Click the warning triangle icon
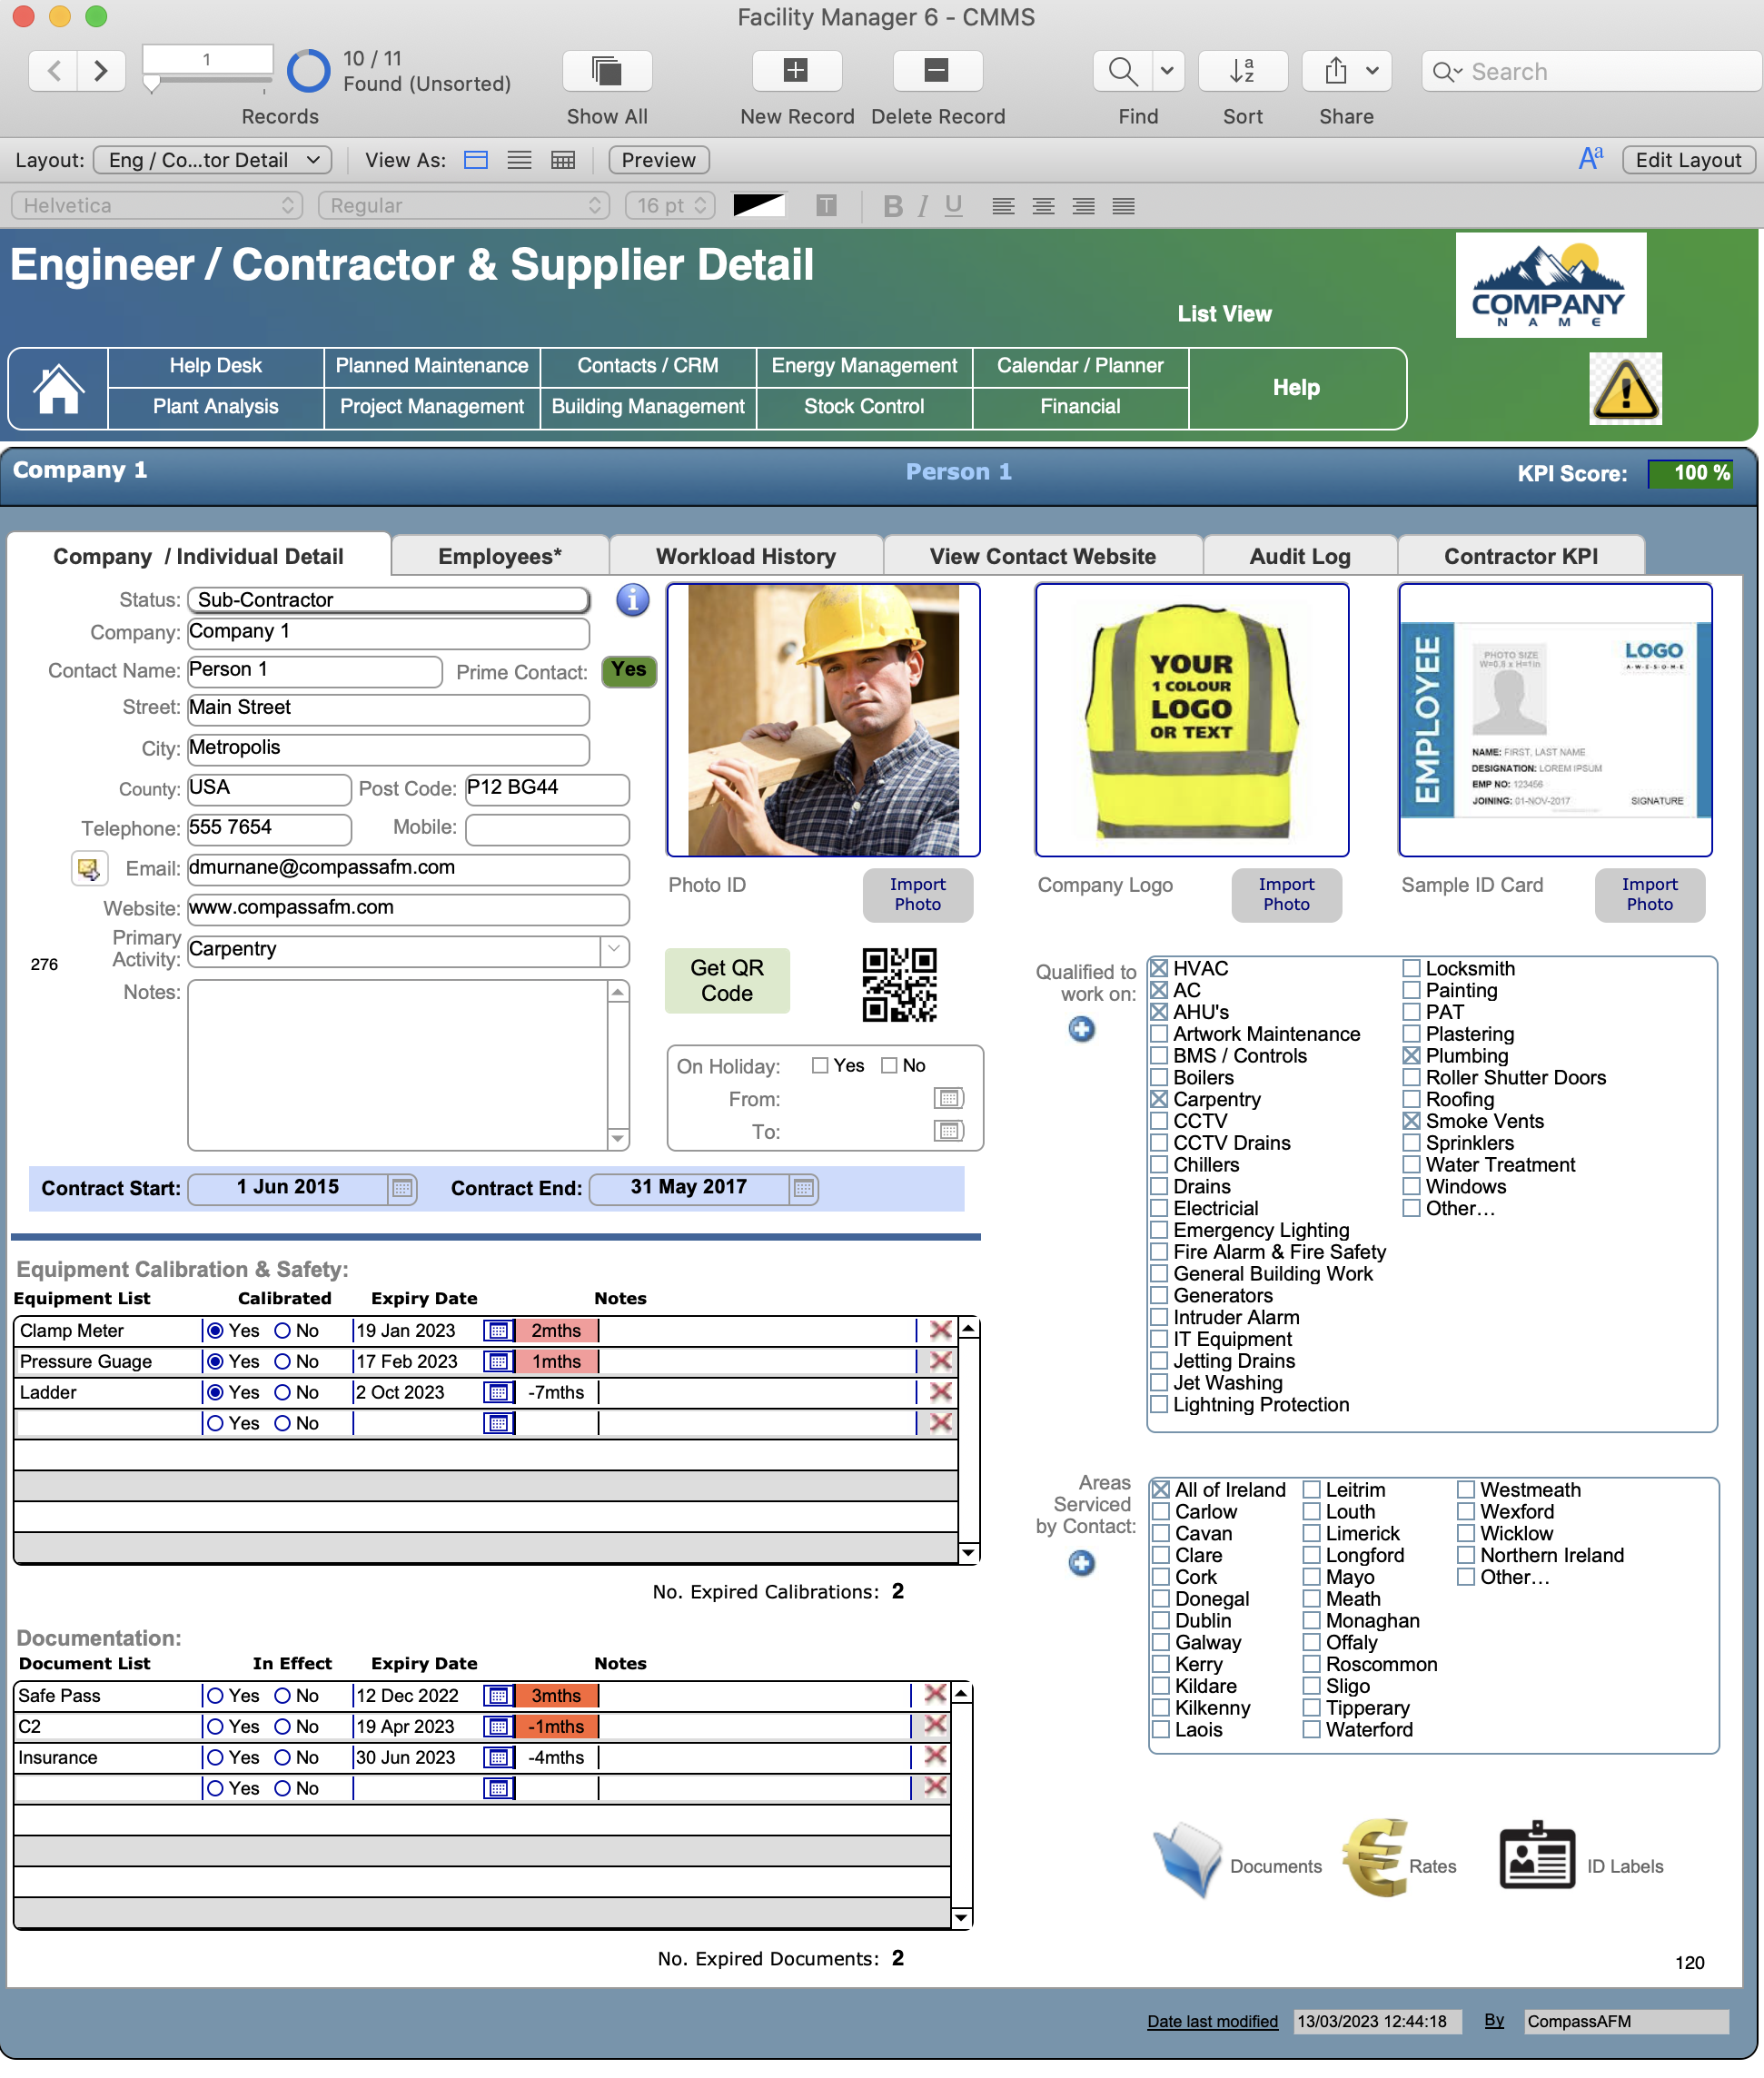 click(x=1625, y=388)
